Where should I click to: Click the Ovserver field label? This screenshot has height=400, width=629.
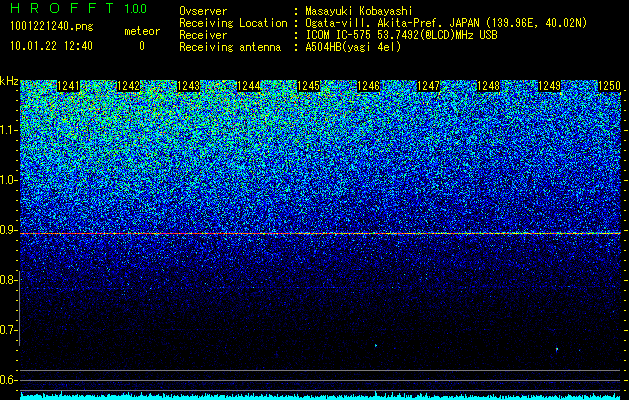(203, 11)
